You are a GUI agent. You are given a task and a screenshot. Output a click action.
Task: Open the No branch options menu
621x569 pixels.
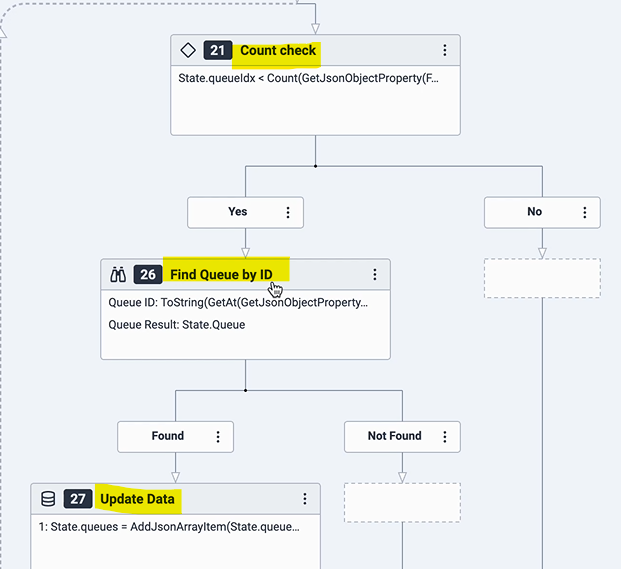(x=585, y=212)
